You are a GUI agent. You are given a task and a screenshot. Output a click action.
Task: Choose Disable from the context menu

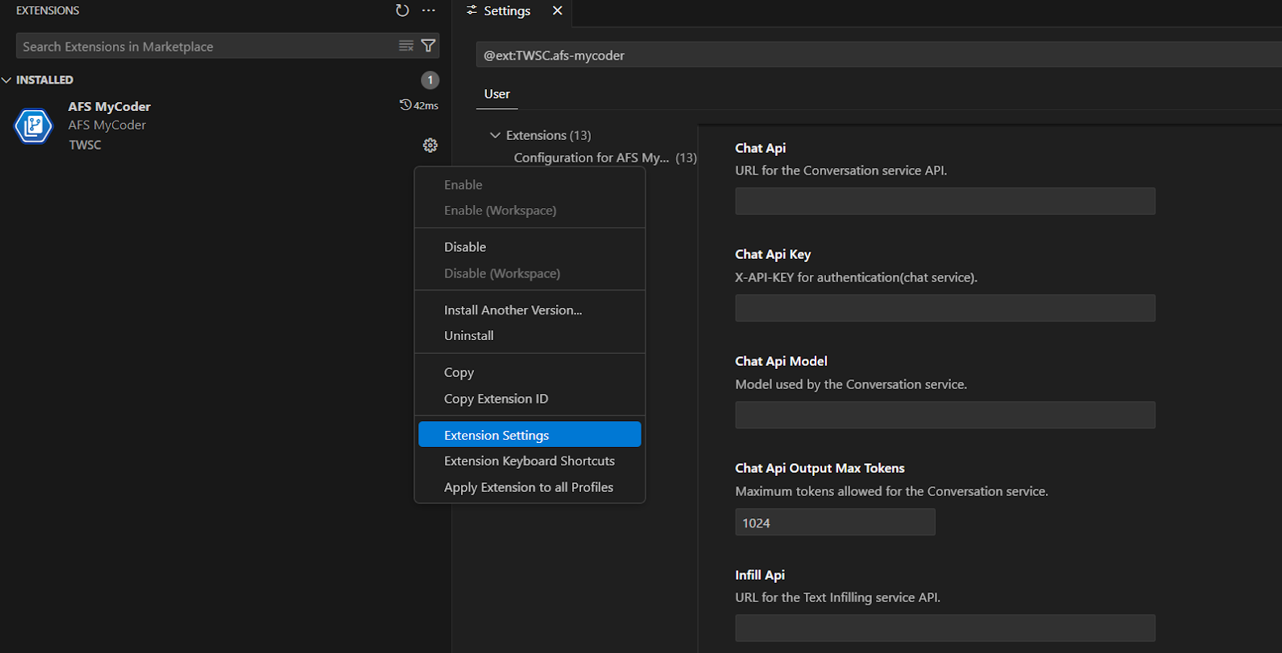(530, 247)
